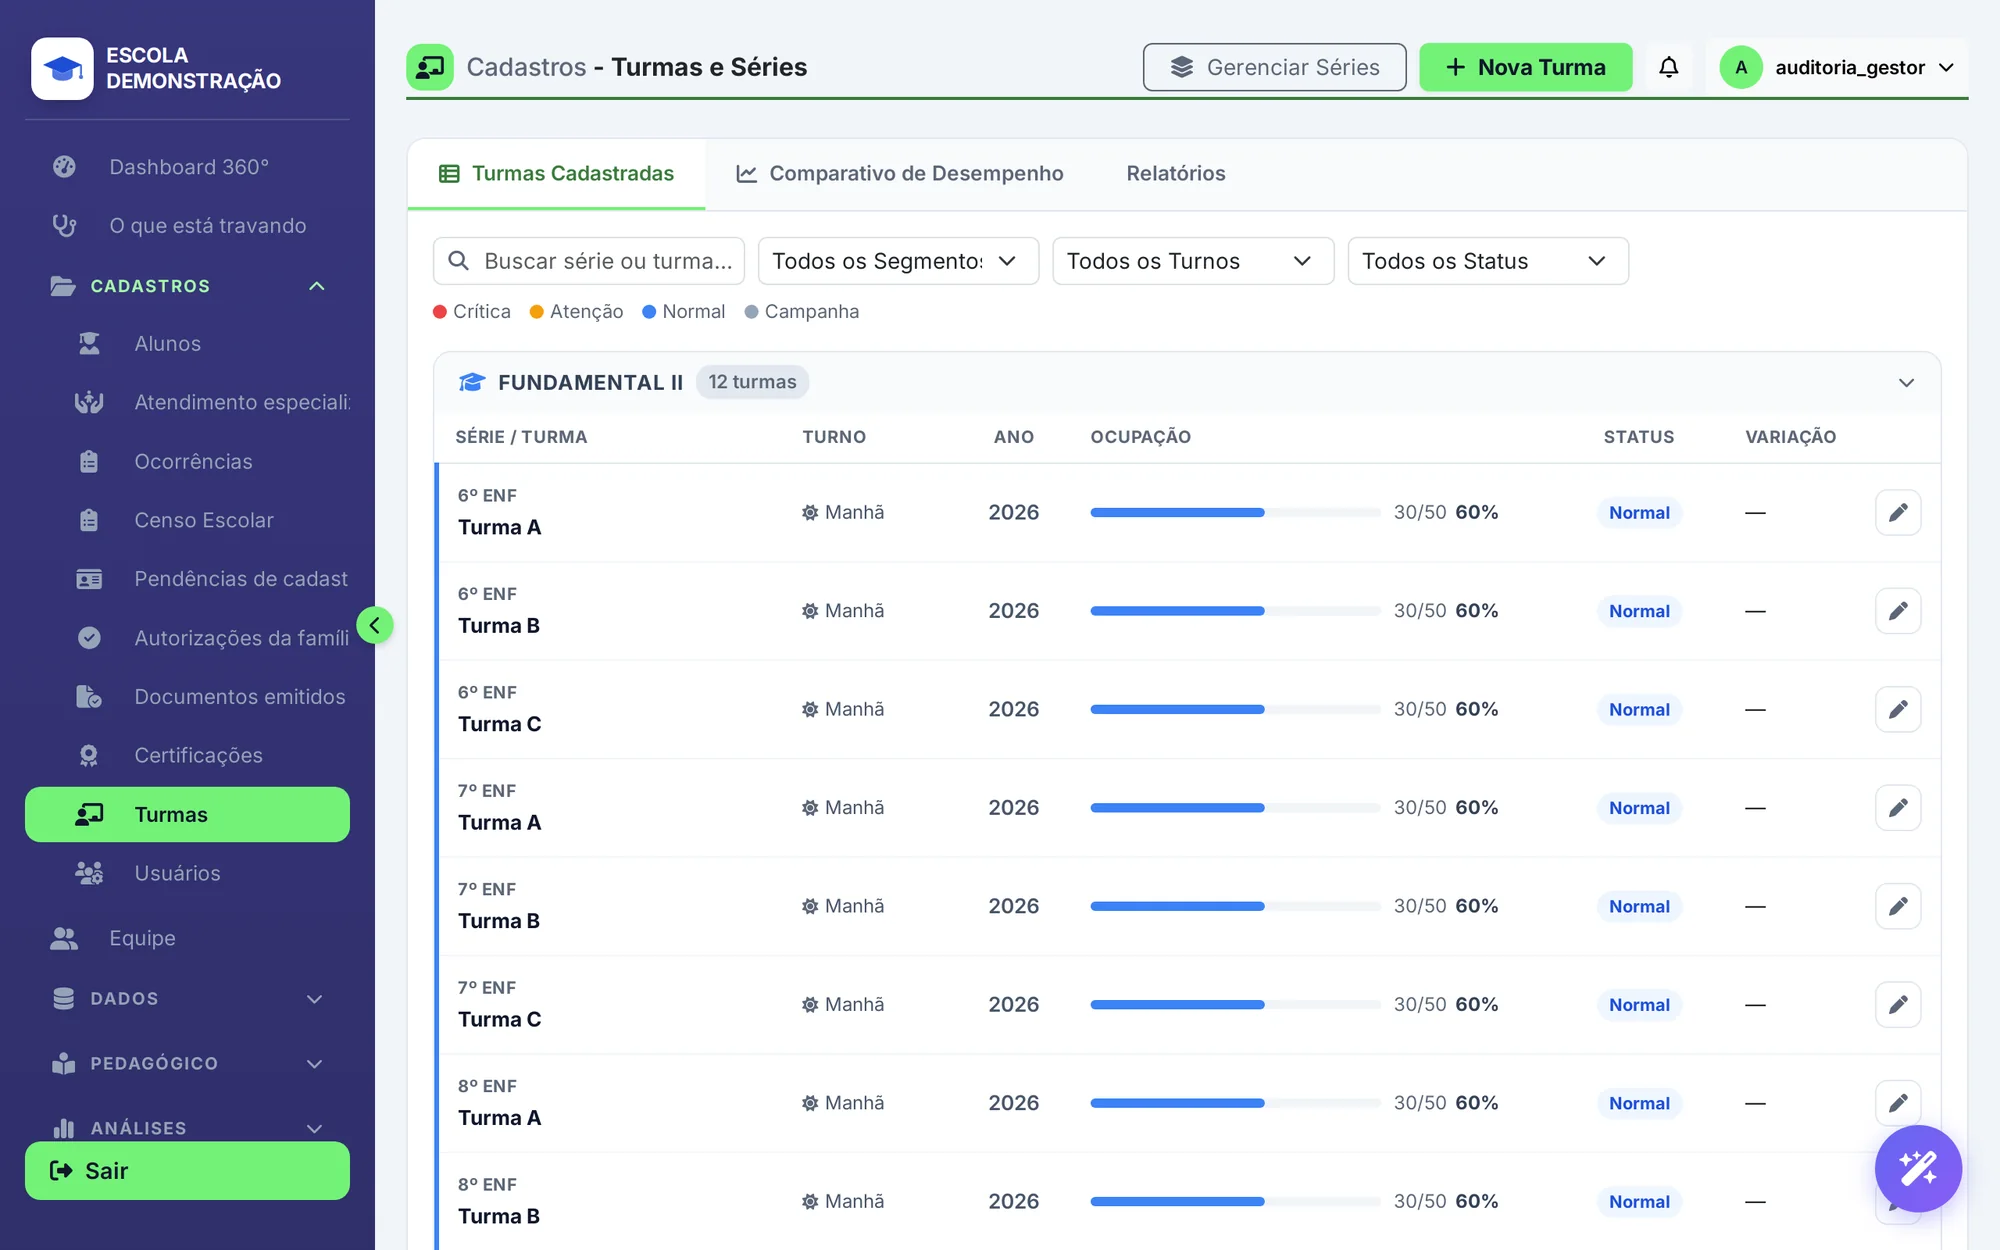
Task: Click the Sair logout button
Action: point(187,1171)
